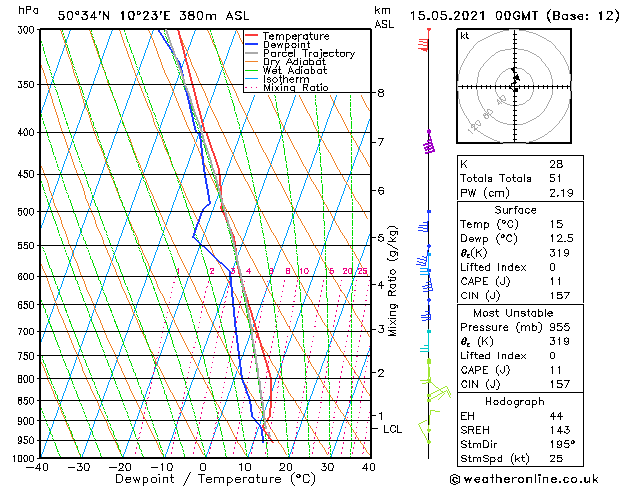This screenshot has height=486, width=629.
Task: Click the weatheronline.co.uk copyright link
Action: click(x=524, y=479)
